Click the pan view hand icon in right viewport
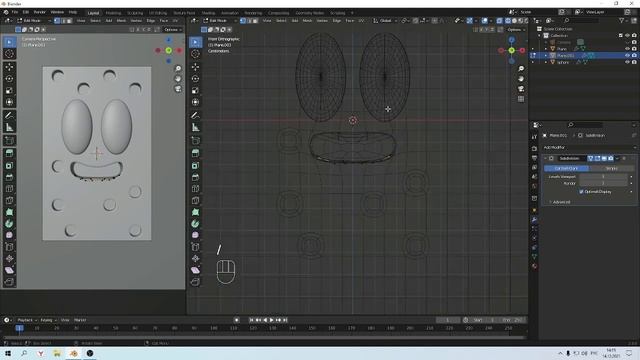Screen dimensions: 640x360 click(521, 79)
